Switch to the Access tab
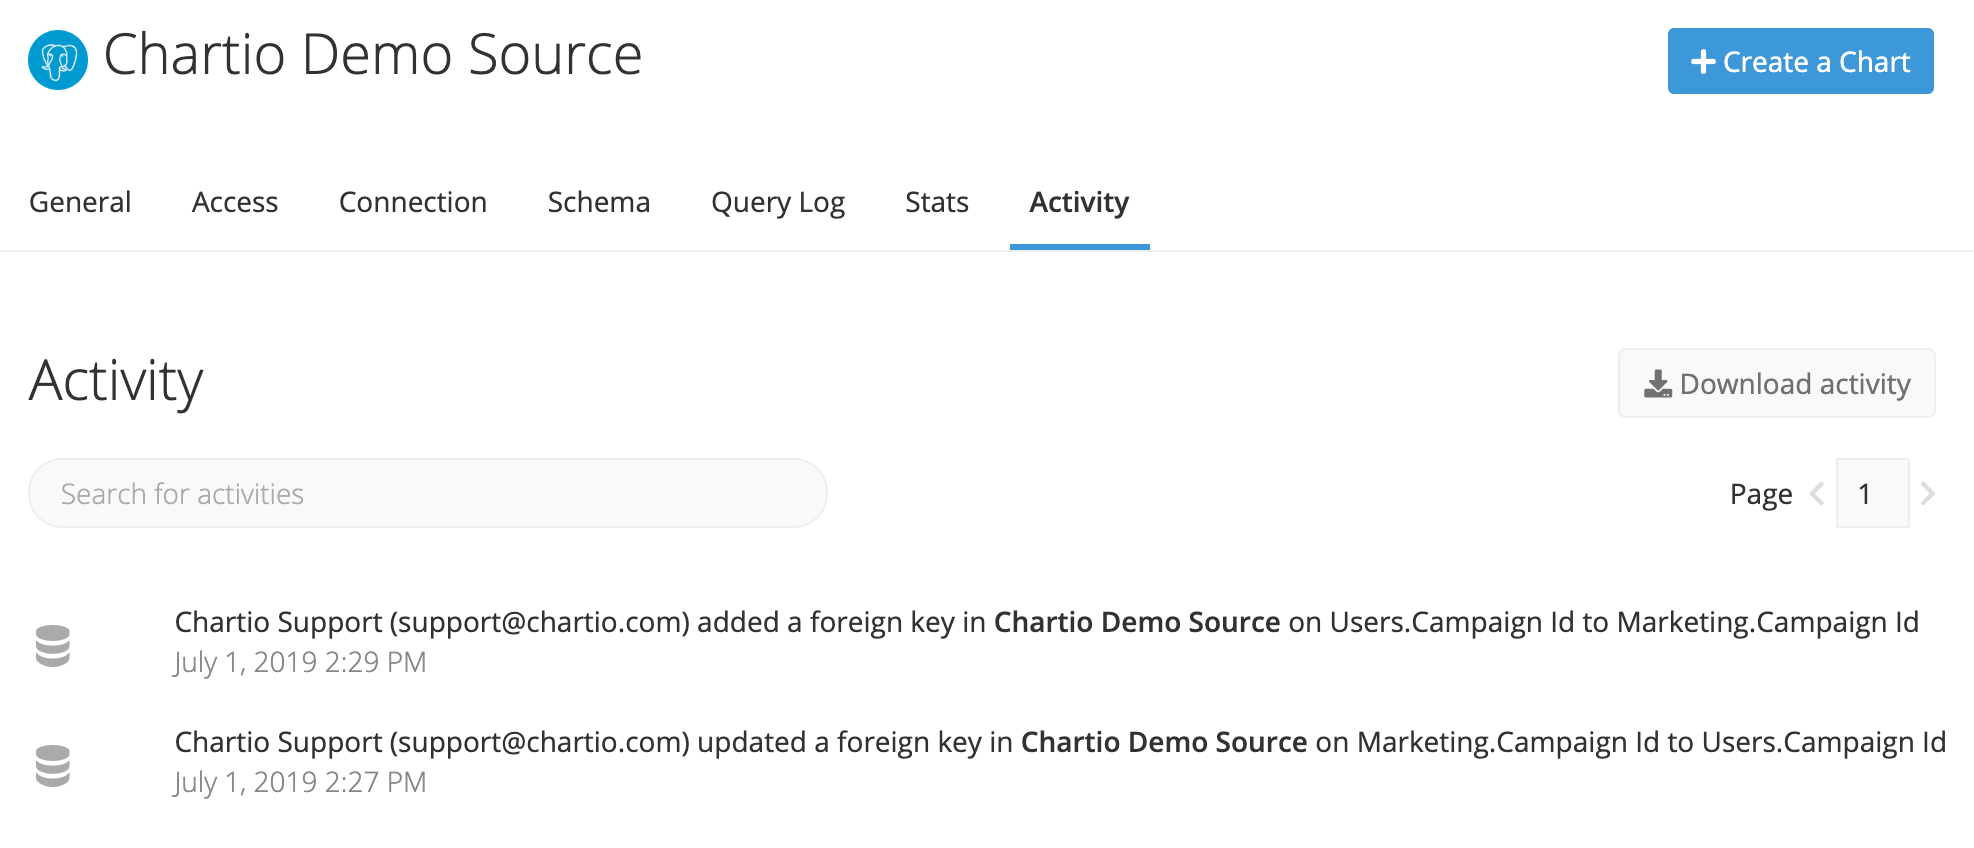The width and height of the screenshot is (1974, 848). tap(235, 202)
